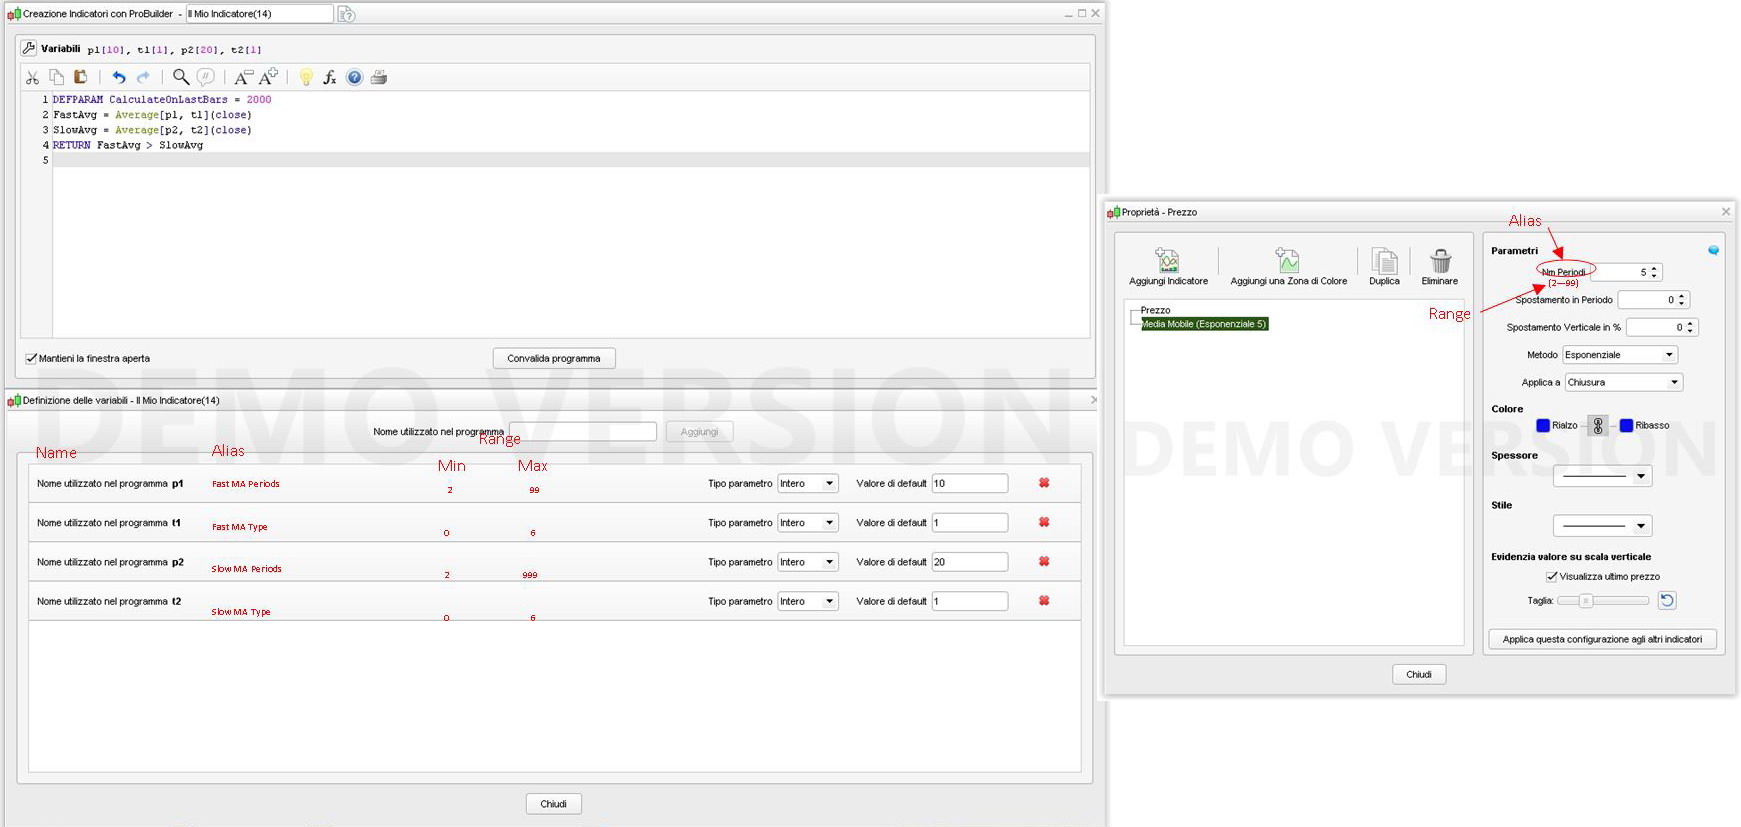Image resolution: width=1741 pixels, height=827 pixels.
Task: Click the Ribasso blue color swatch
Action: pyautogui.click(x=1626, y=425)
